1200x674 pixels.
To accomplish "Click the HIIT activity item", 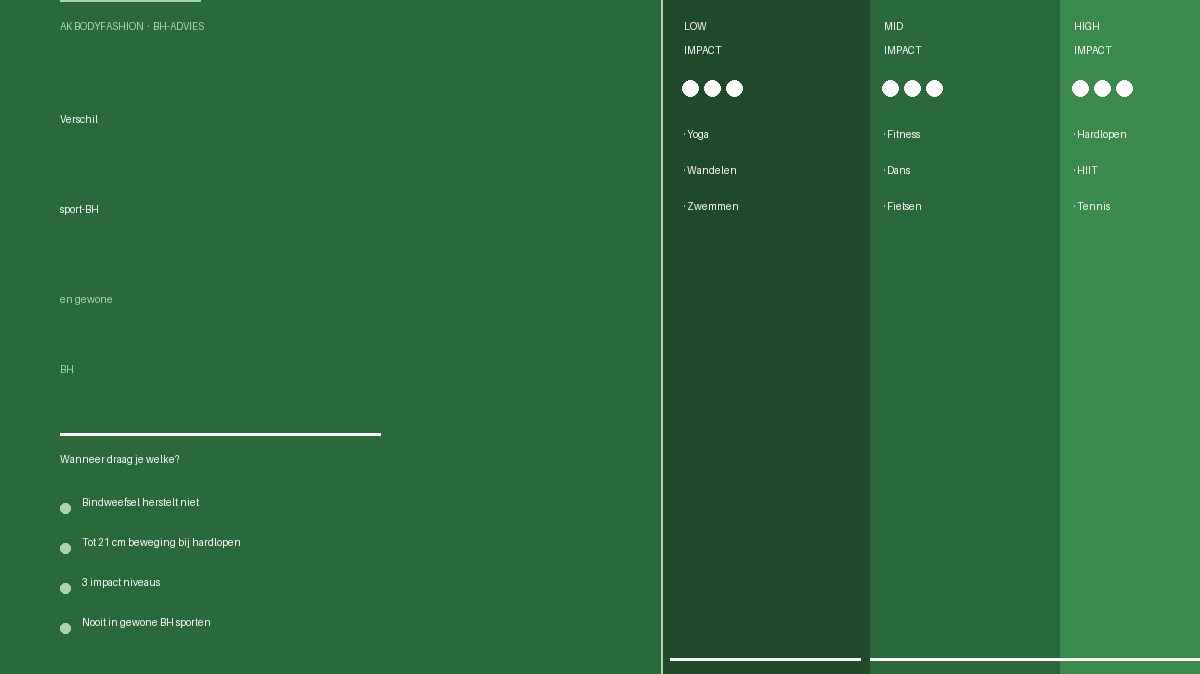I will [x=1086, y=170].
